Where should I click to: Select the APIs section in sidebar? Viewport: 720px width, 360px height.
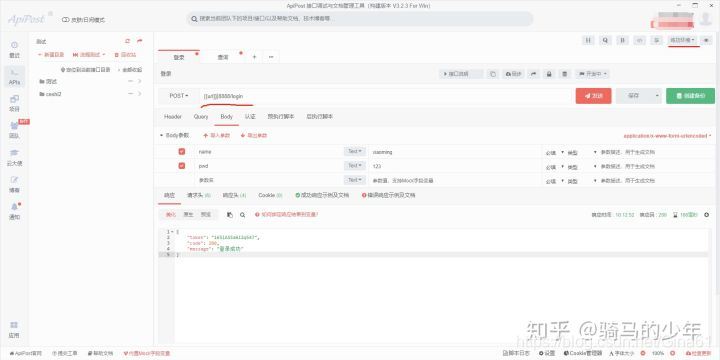15,77
